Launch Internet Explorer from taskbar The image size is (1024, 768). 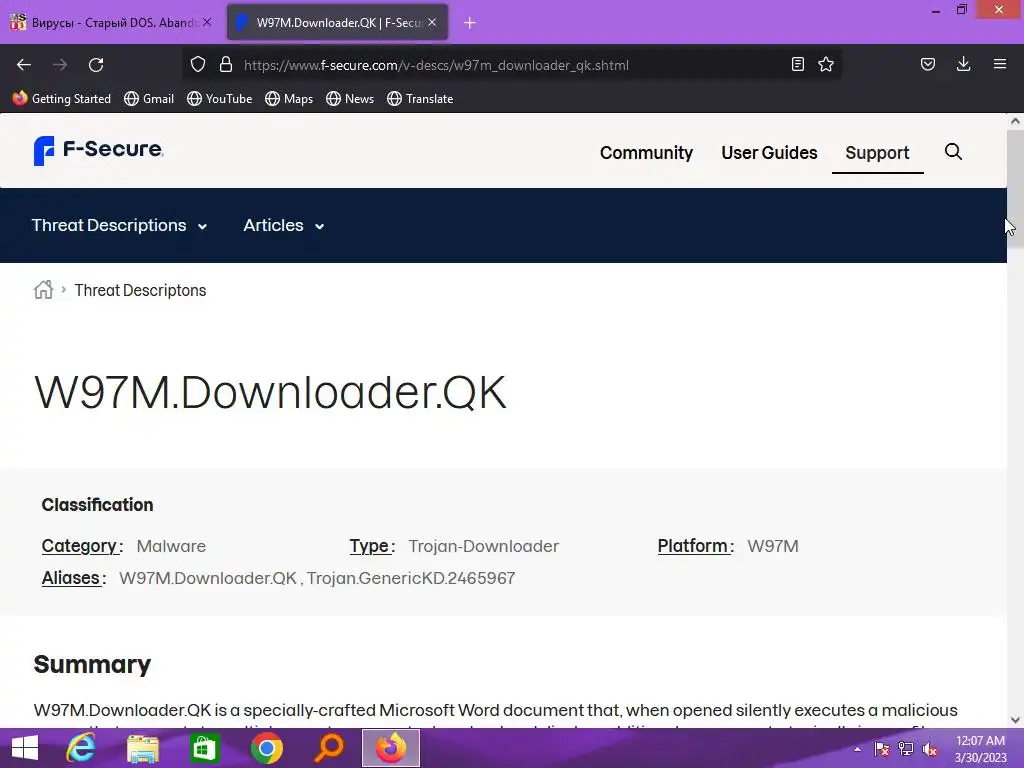tap(81, 748)
